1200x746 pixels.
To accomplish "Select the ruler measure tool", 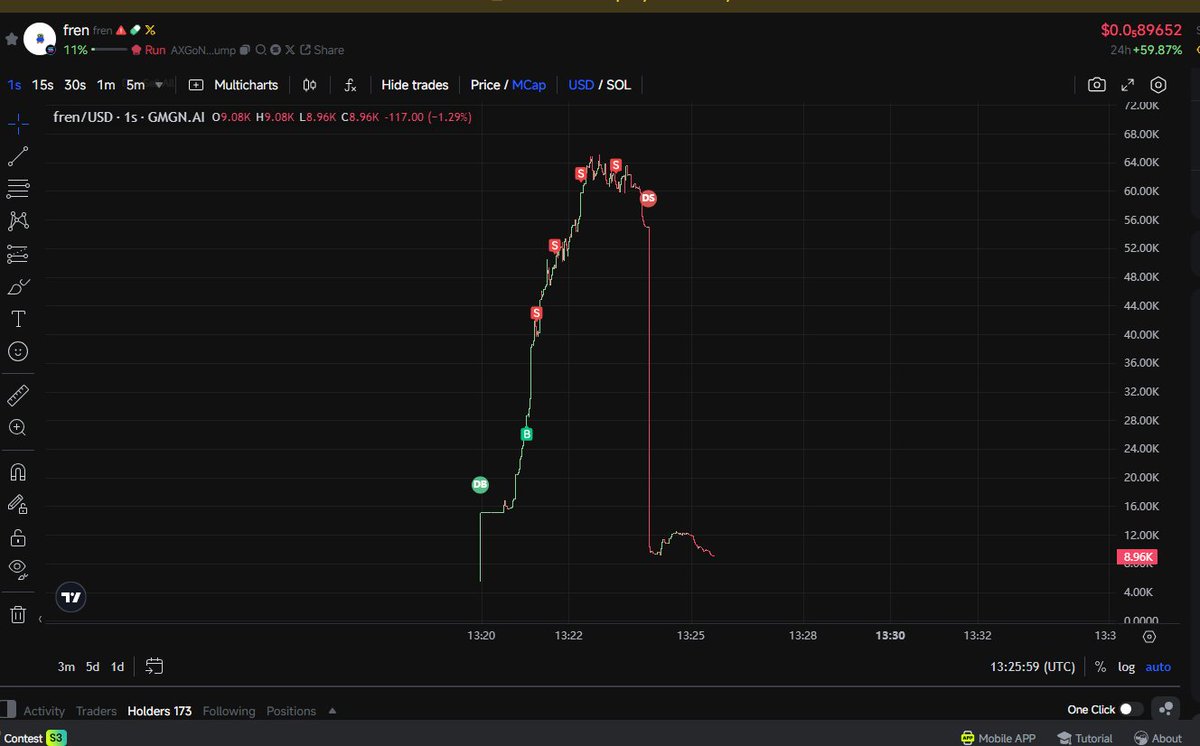I will tap(18, 395).
